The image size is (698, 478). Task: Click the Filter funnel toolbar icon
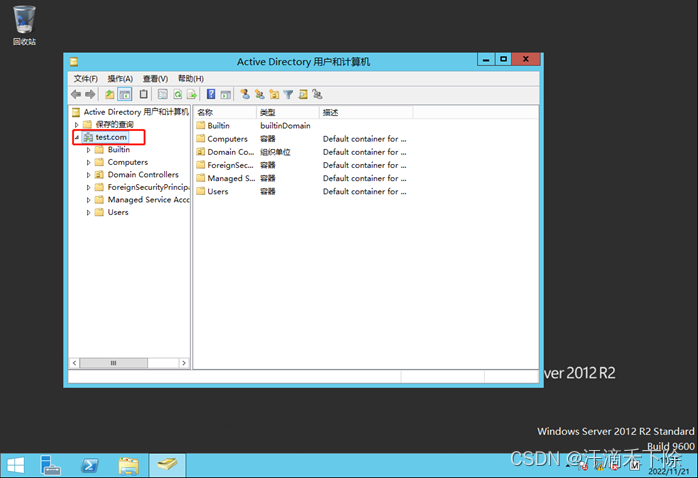coord(288,94)
